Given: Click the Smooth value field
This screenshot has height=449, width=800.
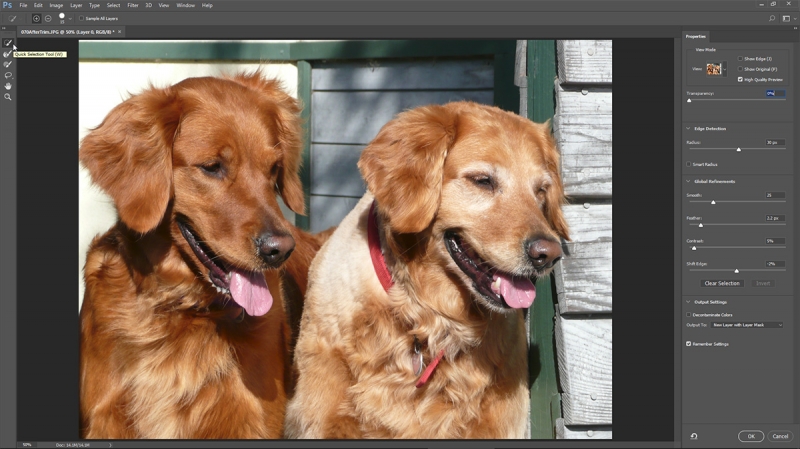Looking at the screenshot, I should point(775,195).
